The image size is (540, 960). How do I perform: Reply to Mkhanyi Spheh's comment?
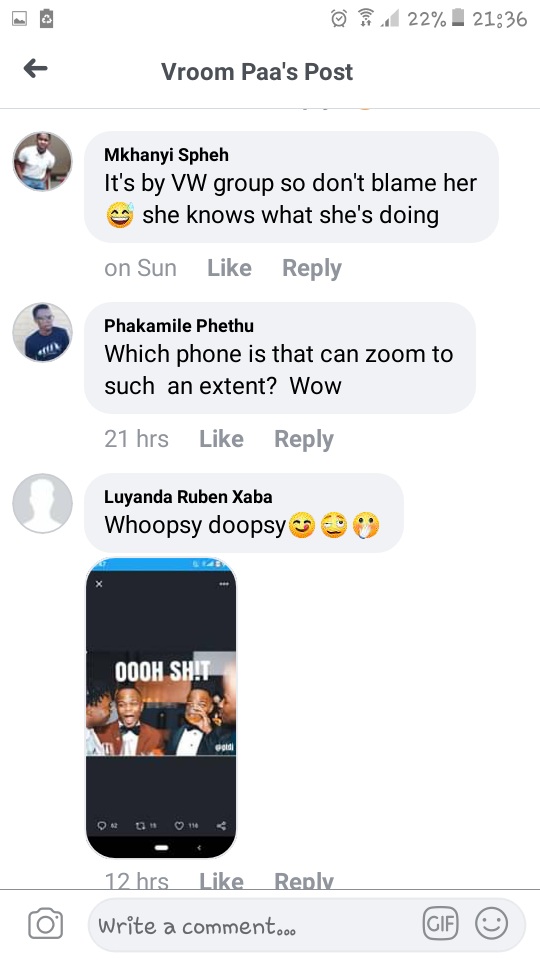[x=312, y=268]
